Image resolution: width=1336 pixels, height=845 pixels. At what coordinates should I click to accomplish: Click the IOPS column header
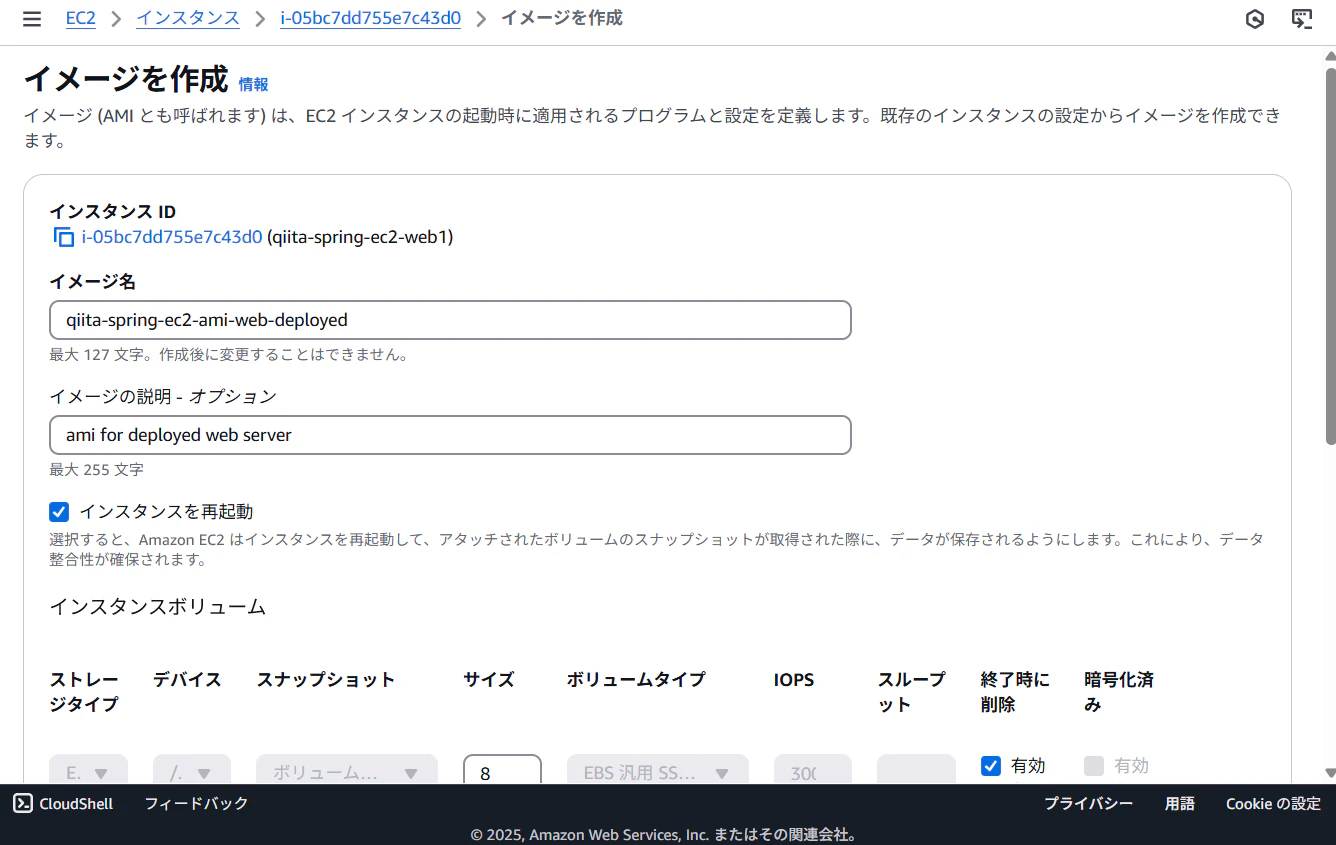tap(794, 680)
